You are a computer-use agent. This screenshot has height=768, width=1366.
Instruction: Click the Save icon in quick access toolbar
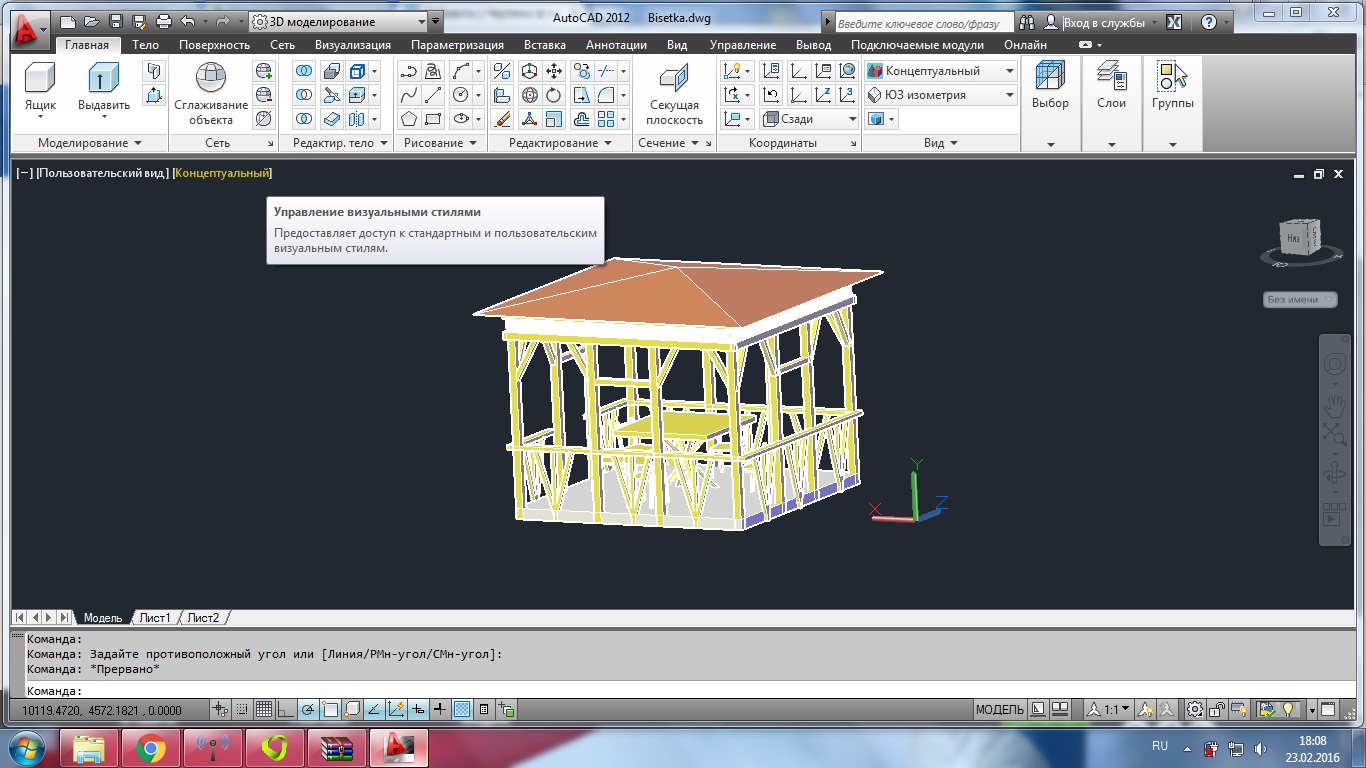(x=115, y=21)
